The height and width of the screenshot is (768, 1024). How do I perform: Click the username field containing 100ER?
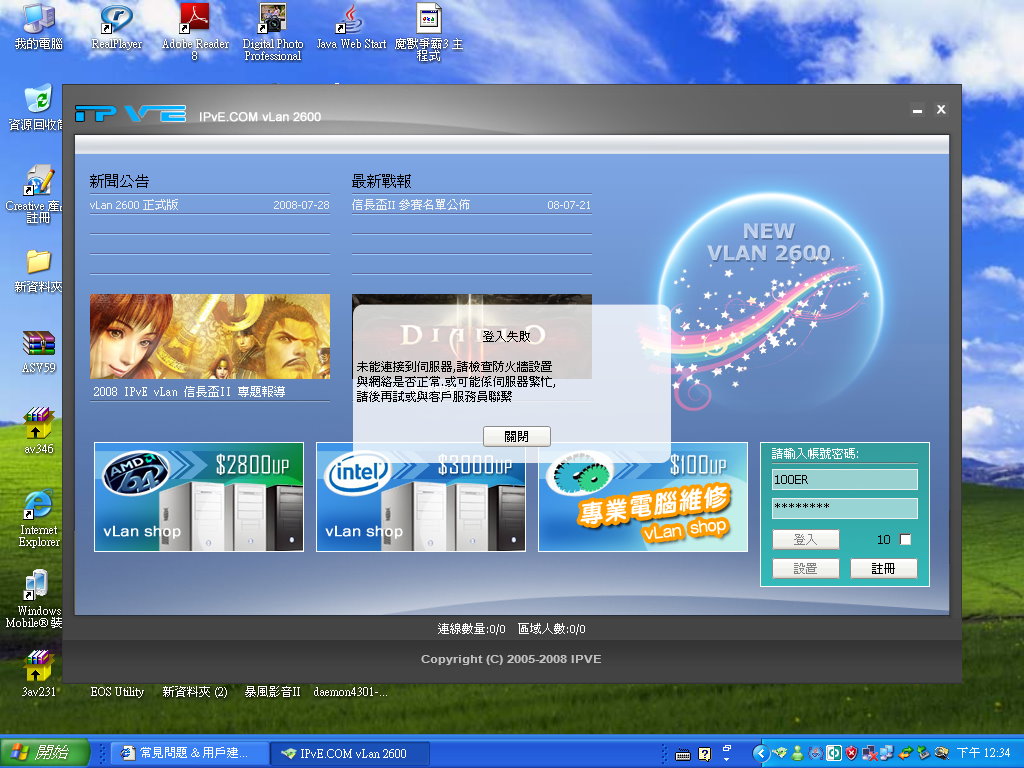pyautogui.click(x=844, y=480)
